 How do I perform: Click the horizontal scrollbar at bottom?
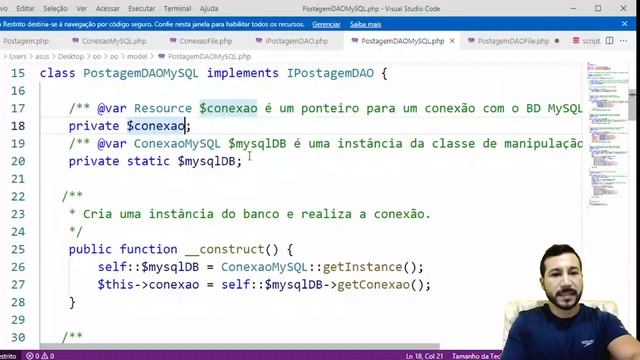240,346
